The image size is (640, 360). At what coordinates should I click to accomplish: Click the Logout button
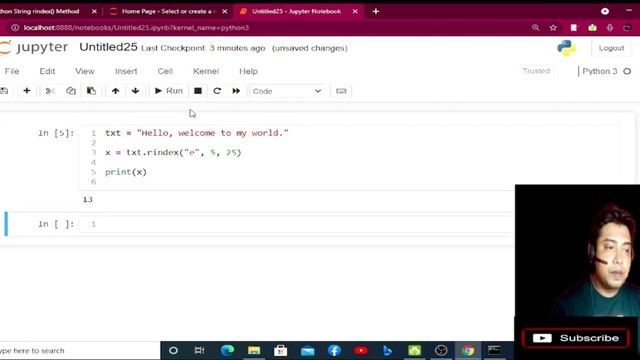point(611,48)
